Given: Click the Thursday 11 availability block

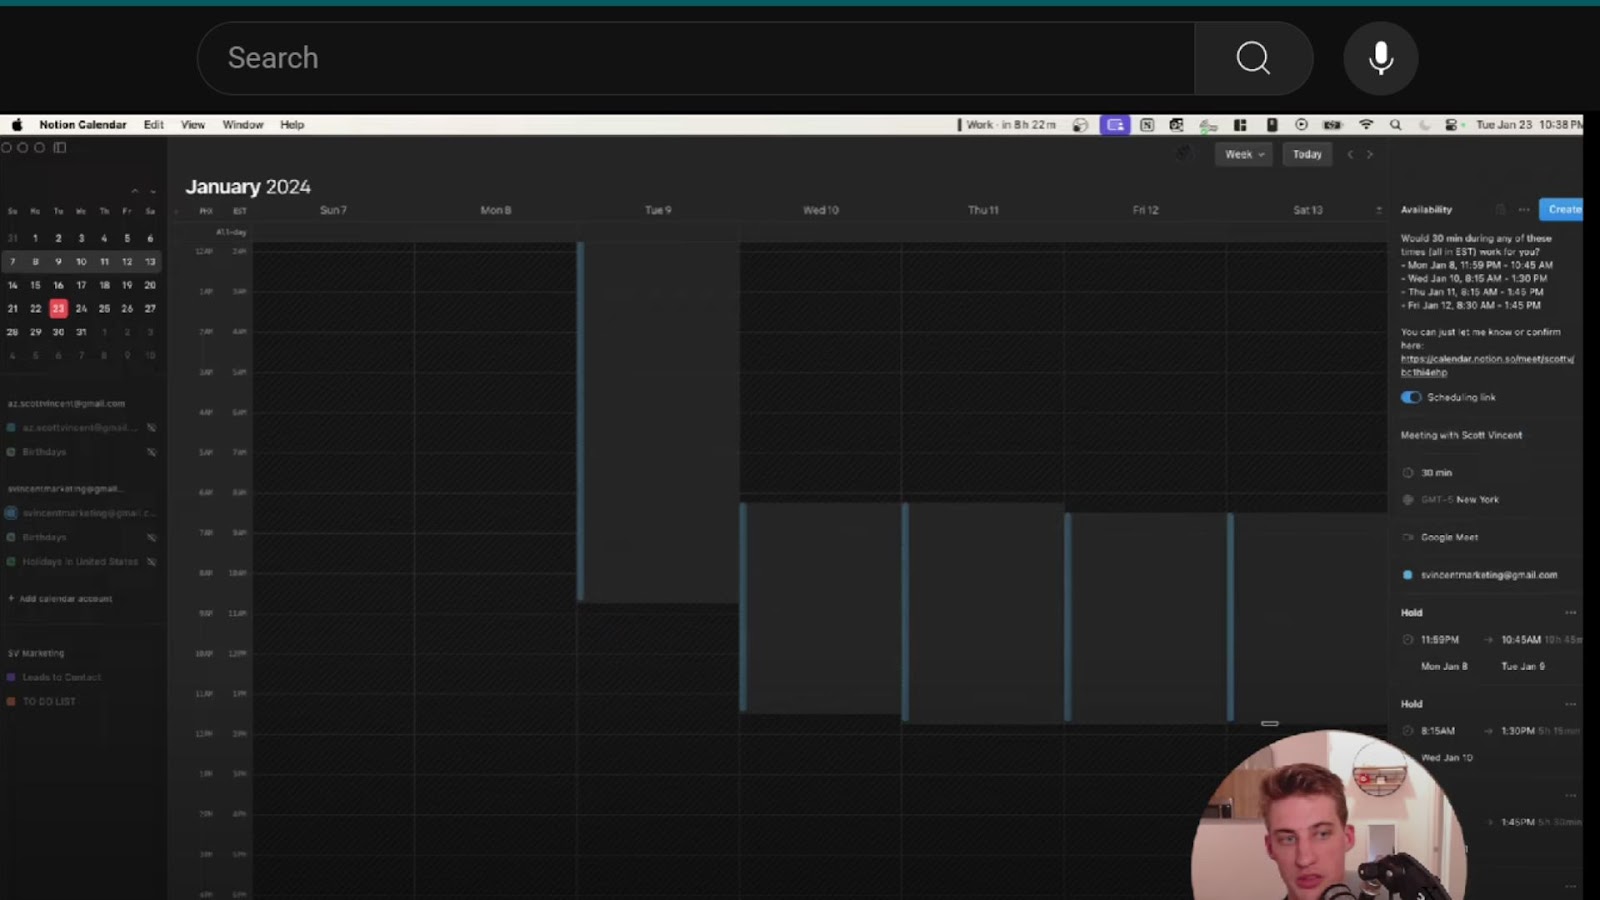Looking at the screenshot, I should click(x=985, y=612).
